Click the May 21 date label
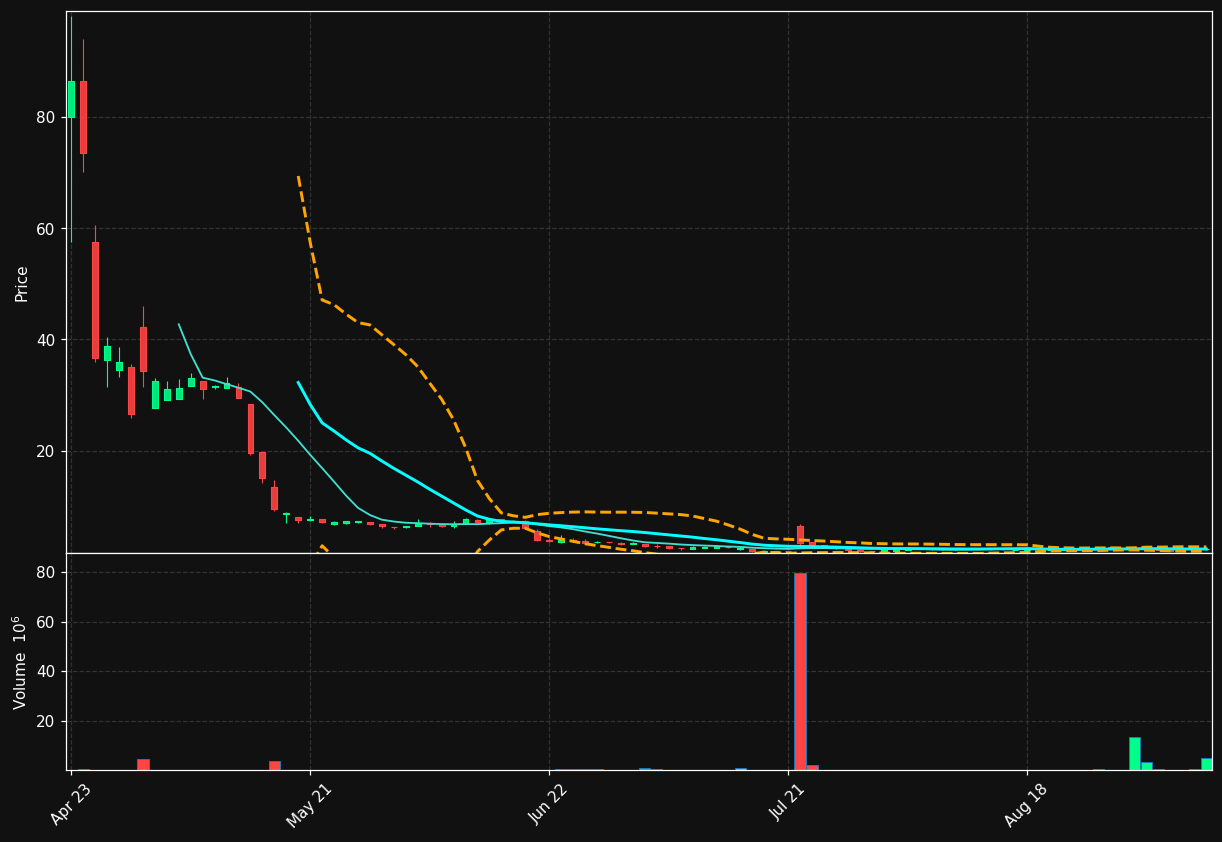This screenshot has width=1222, height=842. tap(310, 805)
